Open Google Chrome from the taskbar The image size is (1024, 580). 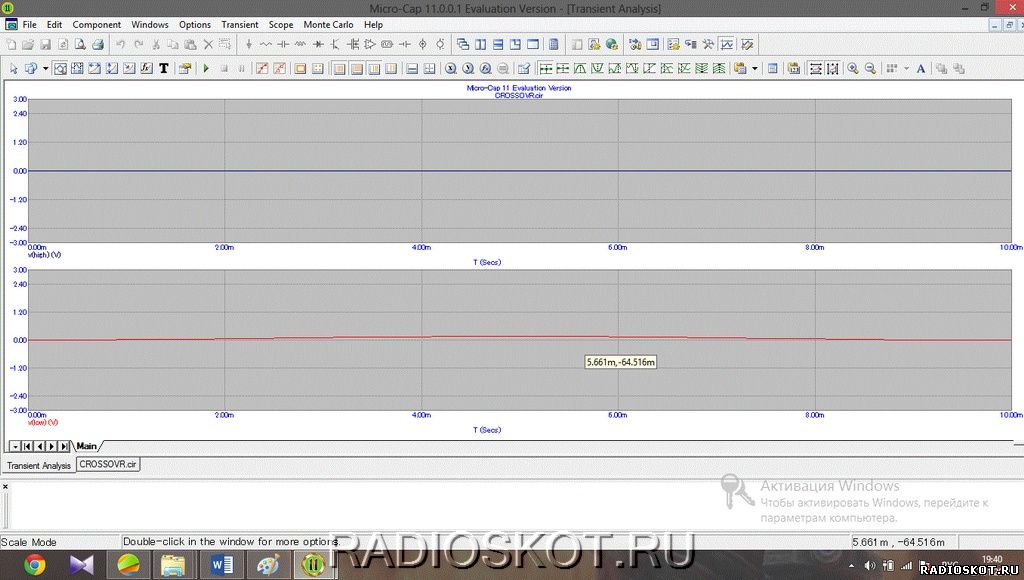click(x=35, y=565)
